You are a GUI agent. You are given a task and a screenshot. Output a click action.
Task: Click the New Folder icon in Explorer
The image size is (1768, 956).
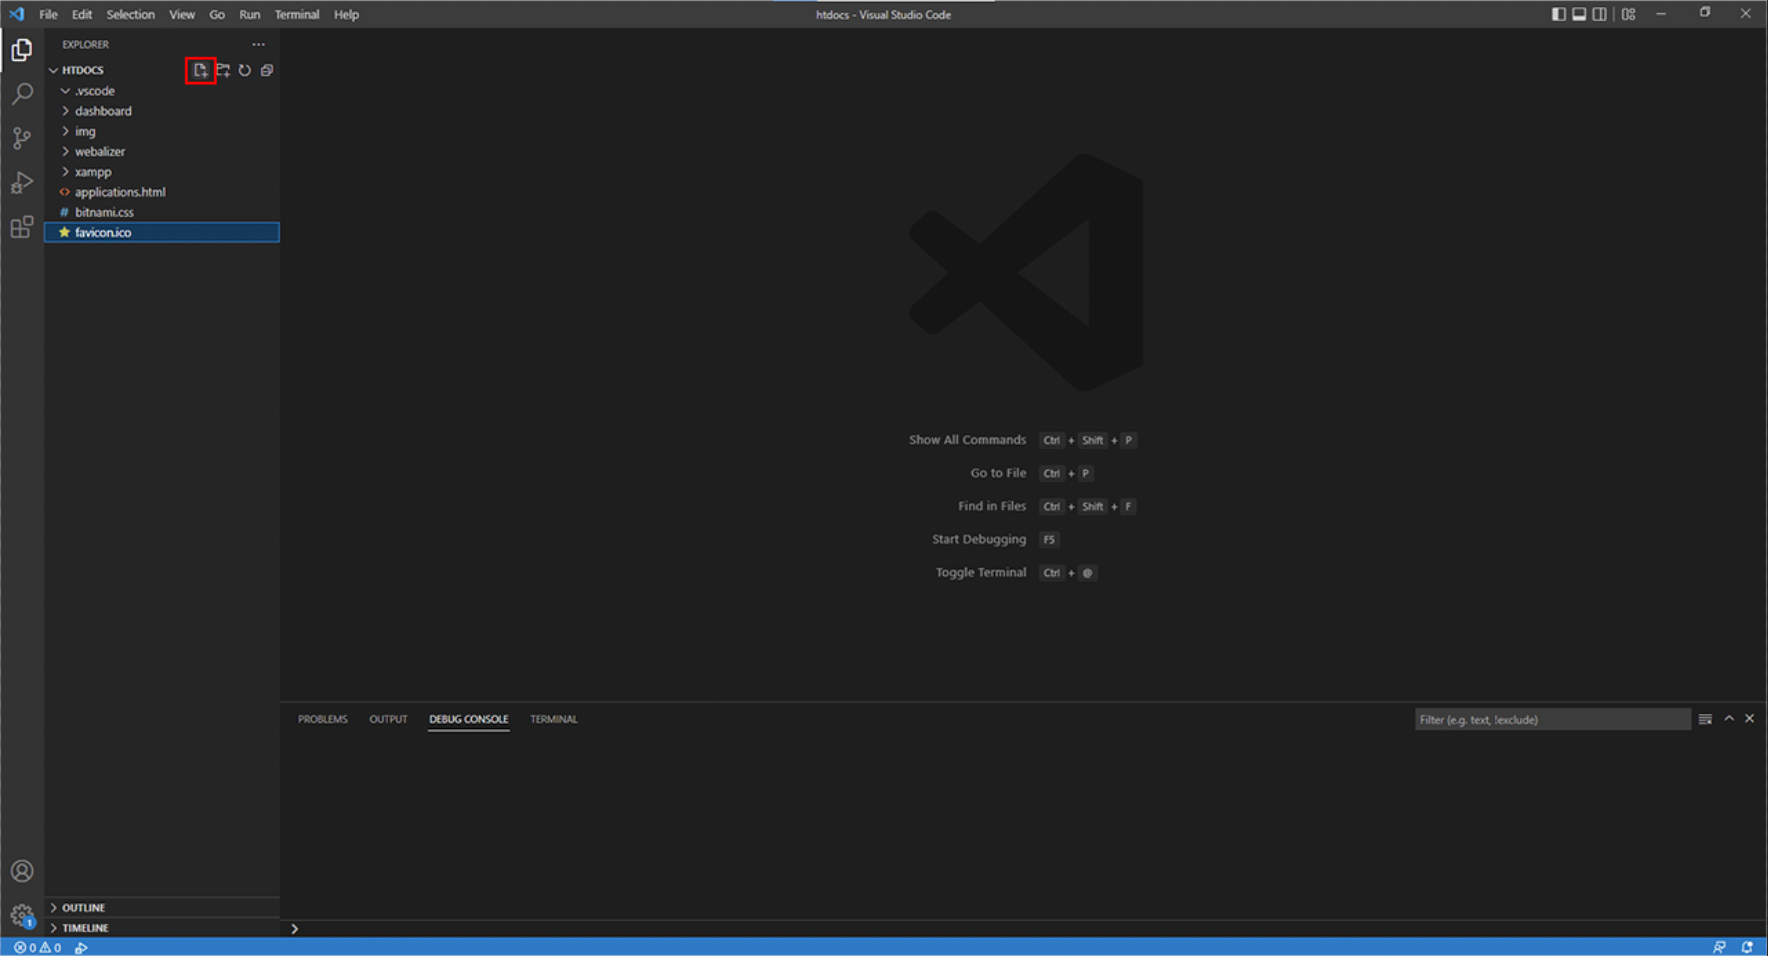tap(223, 70)
